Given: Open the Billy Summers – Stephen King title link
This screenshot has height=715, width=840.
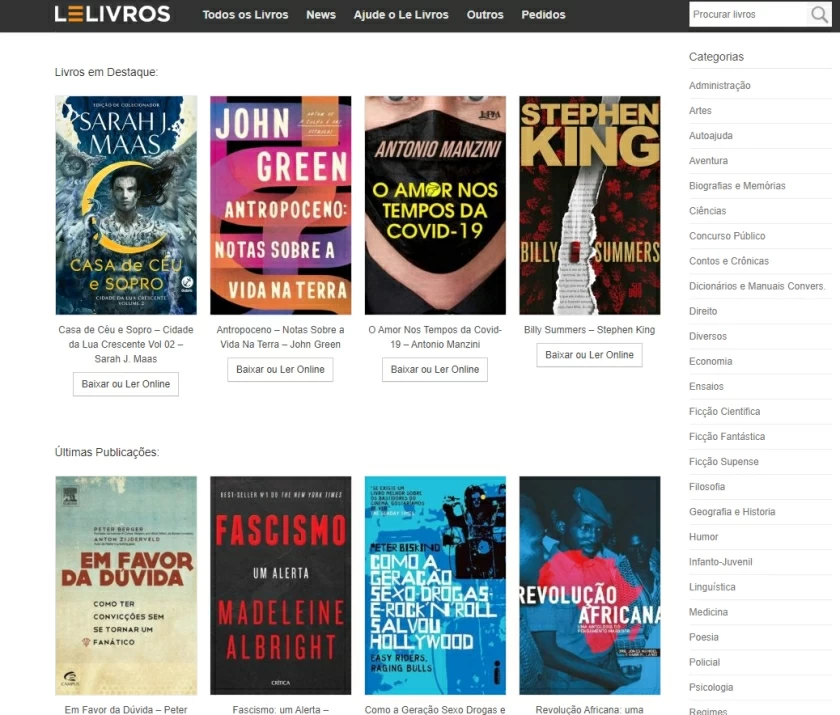Looking at the screenshot, I should point(589,329).
